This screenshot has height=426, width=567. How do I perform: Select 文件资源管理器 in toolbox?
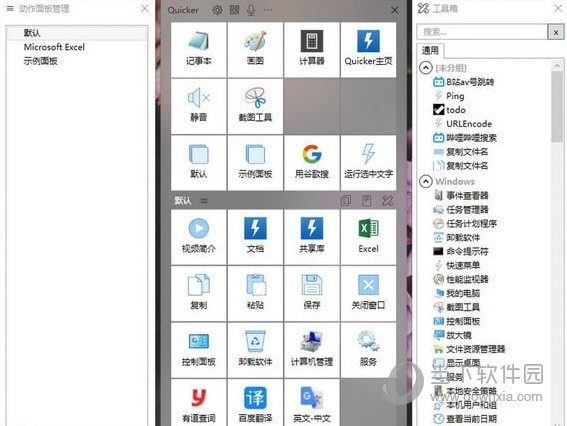tap(469, 349)
